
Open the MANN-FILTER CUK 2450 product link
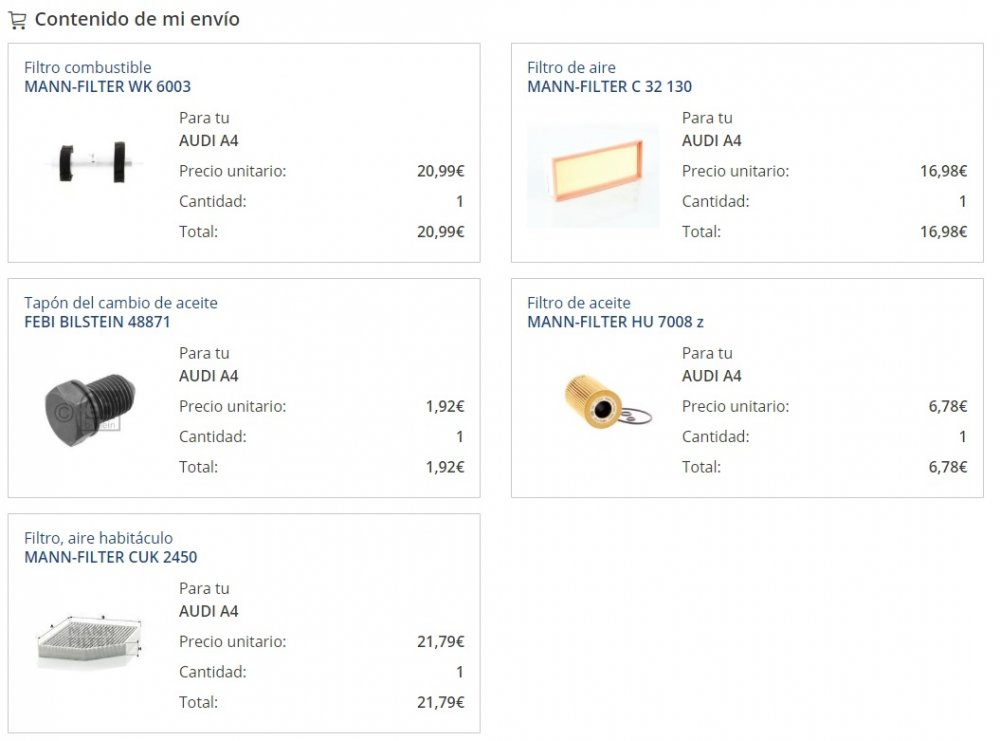tap(110, 557)
